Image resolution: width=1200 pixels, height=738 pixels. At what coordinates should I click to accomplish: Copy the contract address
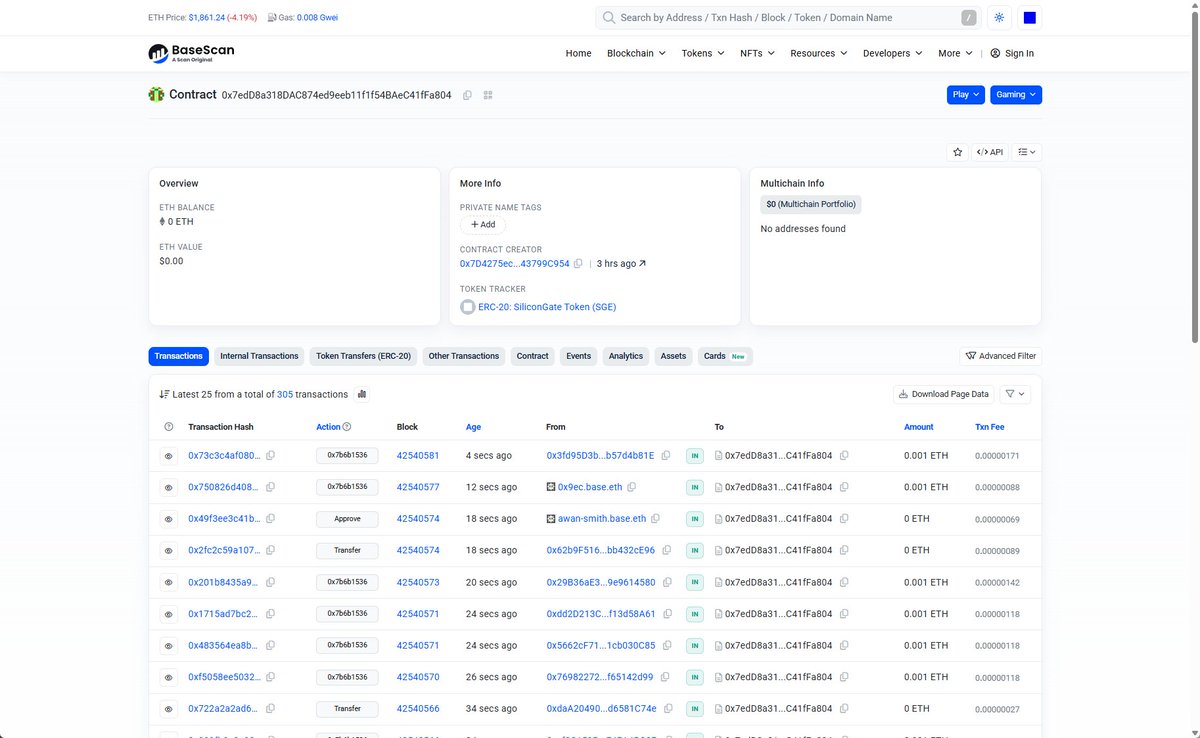point(467,95)
